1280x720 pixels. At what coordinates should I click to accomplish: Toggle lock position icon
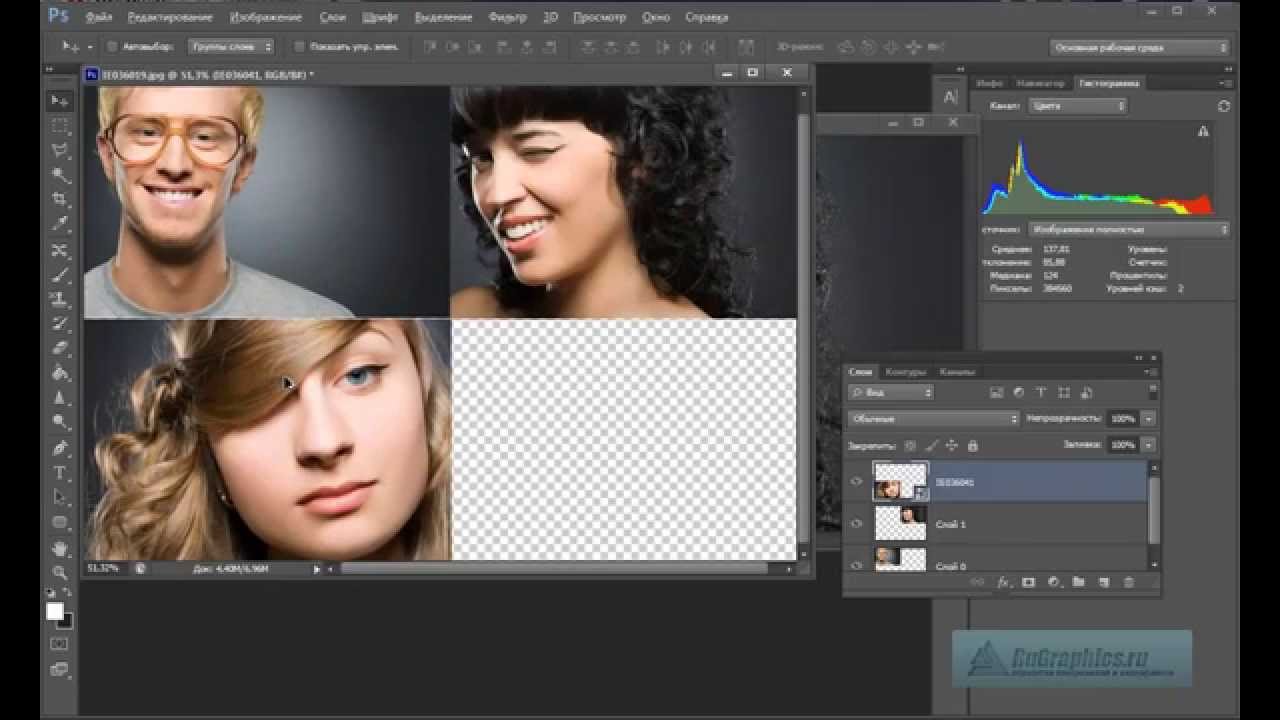(x=951, y=446)
